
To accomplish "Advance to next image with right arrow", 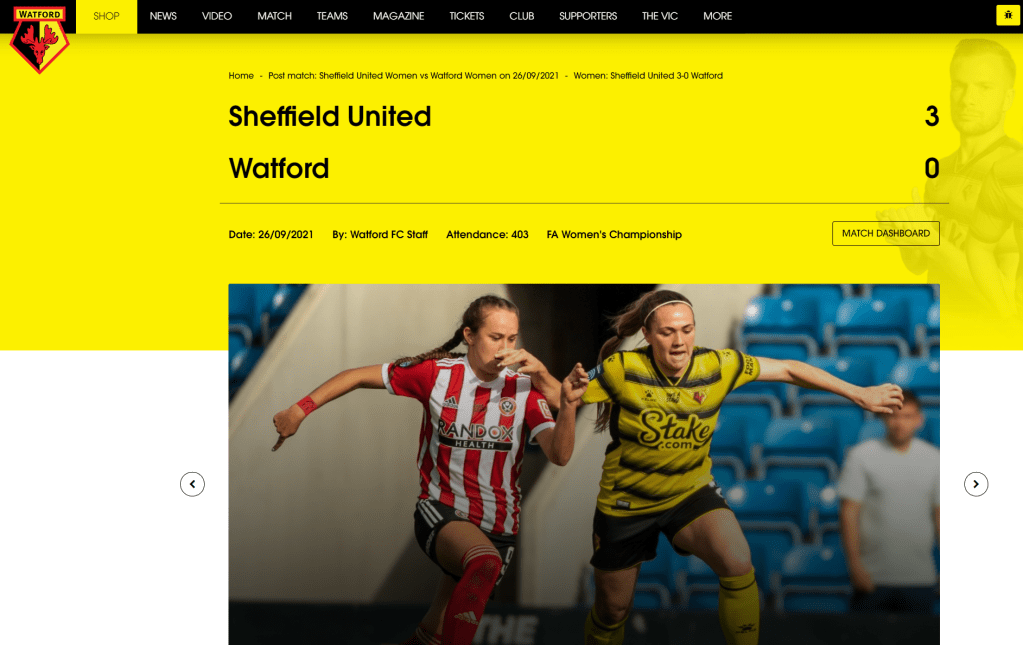I will point(976,484).
